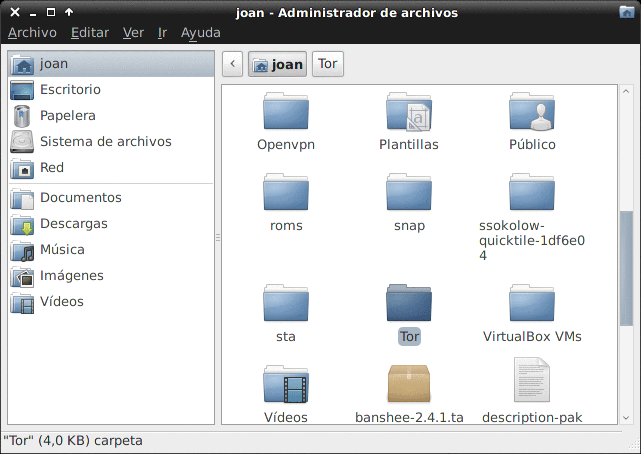
Task: Click the window stick up-arrow button in title bar
Action: [69, 12]
